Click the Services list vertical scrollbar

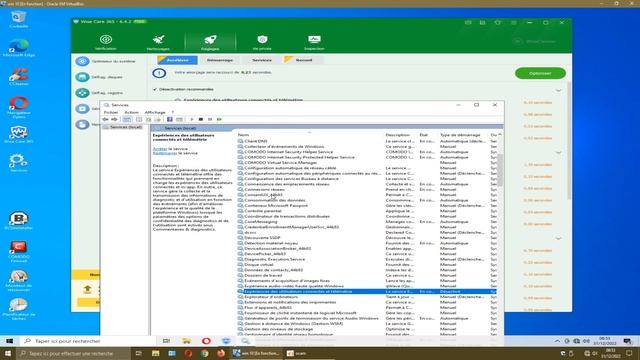point(500,171)
